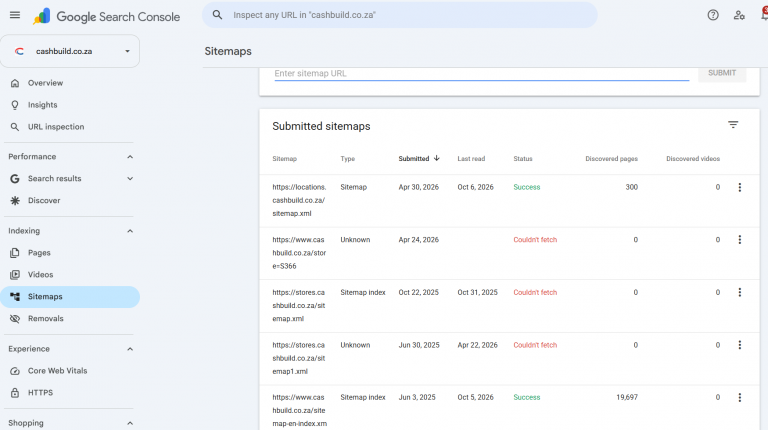
Task: Click the Status column header
Action: click(x=523, y=159)
